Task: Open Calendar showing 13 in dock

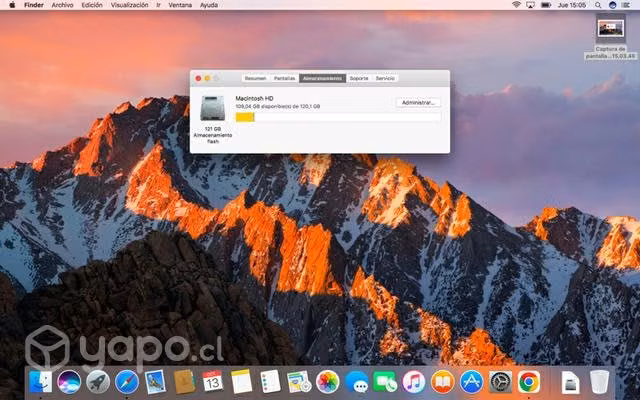Action: click(213, 381)
